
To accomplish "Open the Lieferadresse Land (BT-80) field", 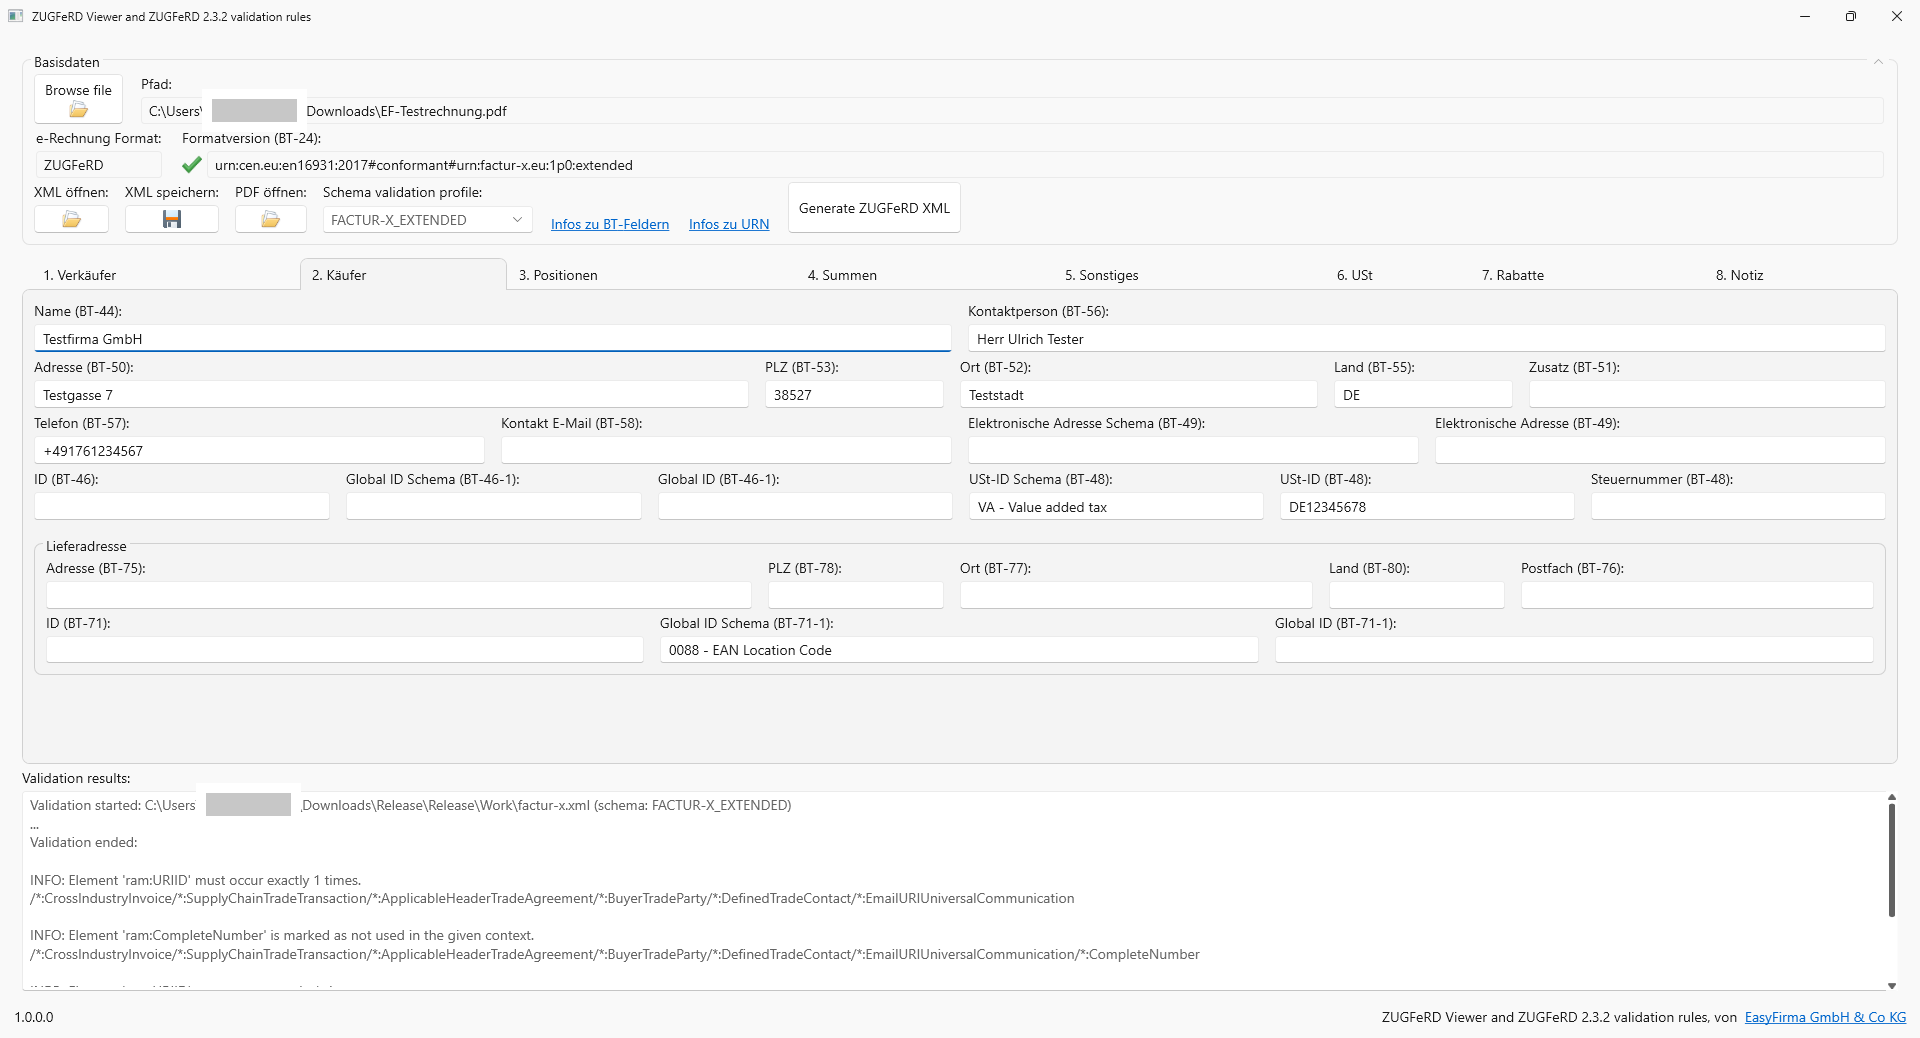I will [x=1416, y=595].
